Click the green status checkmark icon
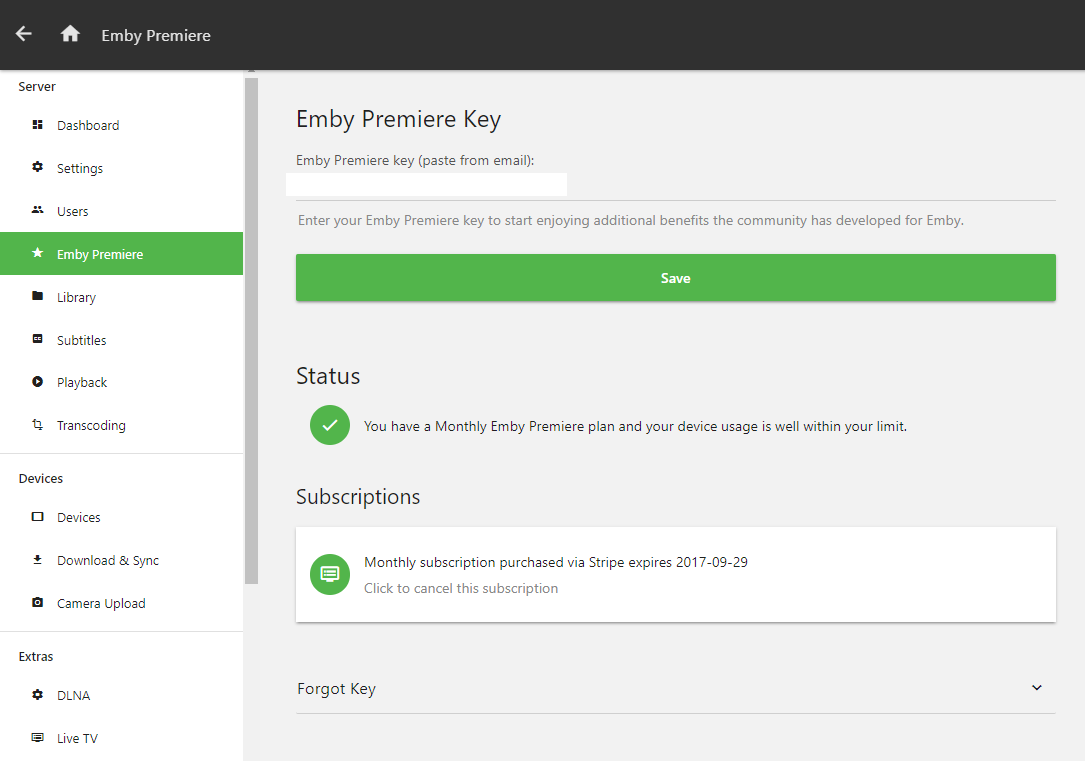The height and width of the screenshot is (761, 1085). coord(330,425)
